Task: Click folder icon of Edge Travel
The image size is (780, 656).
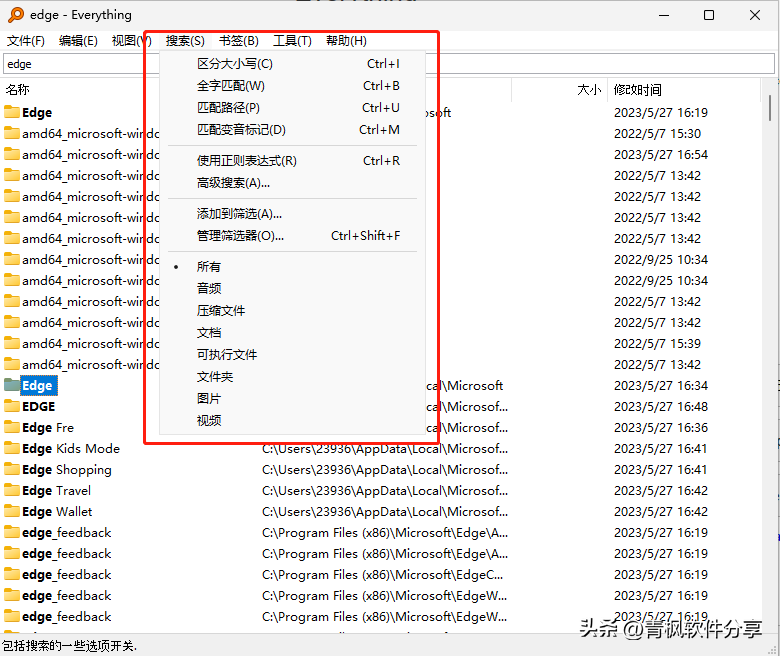Action: coord(11,490)
